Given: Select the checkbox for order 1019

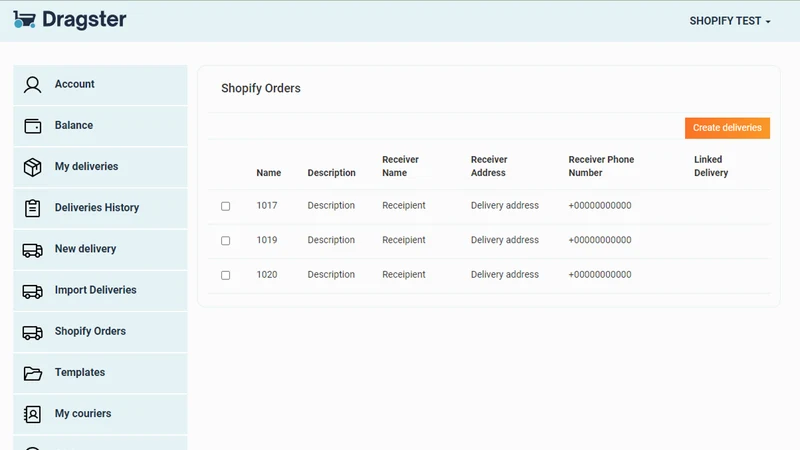Looking at the screenshot, I should click(226, 240).
